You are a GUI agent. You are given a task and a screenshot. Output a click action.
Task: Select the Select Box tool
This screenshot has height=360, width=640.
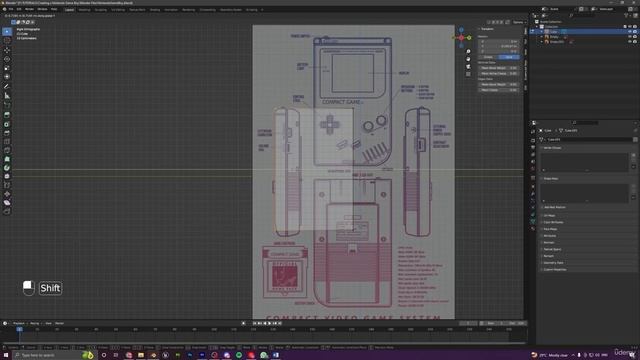tap(7, 31)
